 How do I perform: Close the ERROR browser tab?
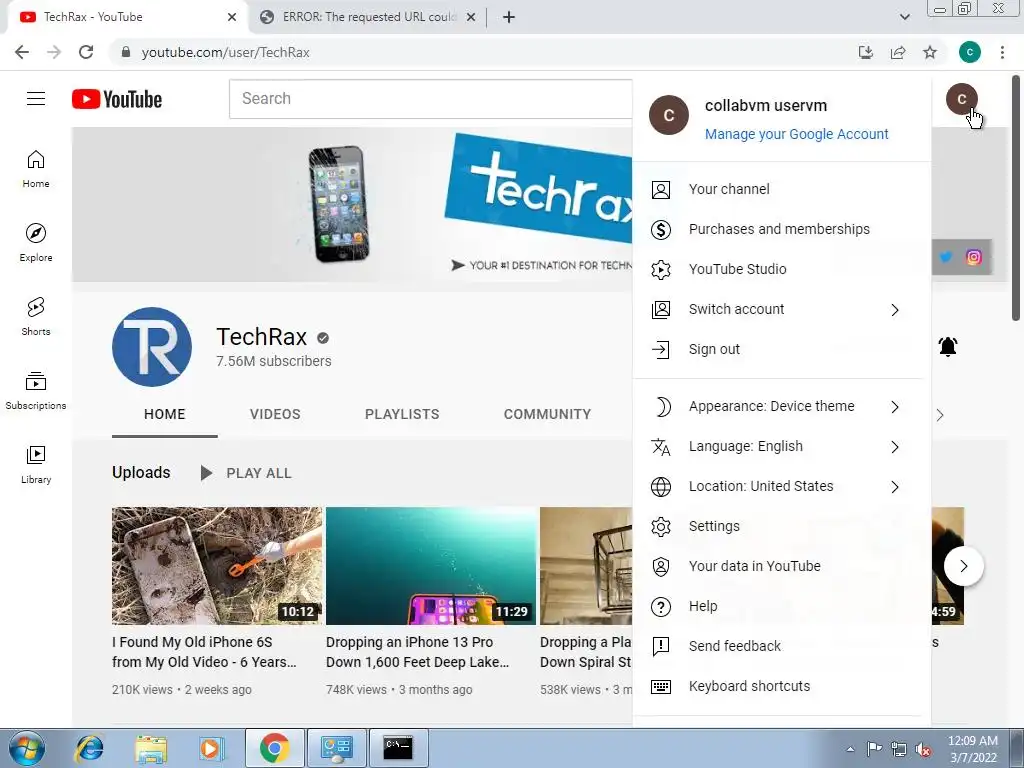point(470,17)
